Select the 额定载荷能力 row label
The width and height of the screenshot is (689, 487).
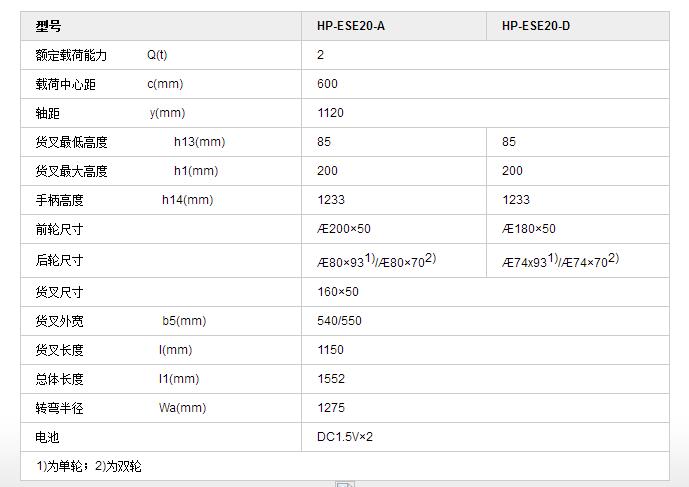(x=71, y=55)
